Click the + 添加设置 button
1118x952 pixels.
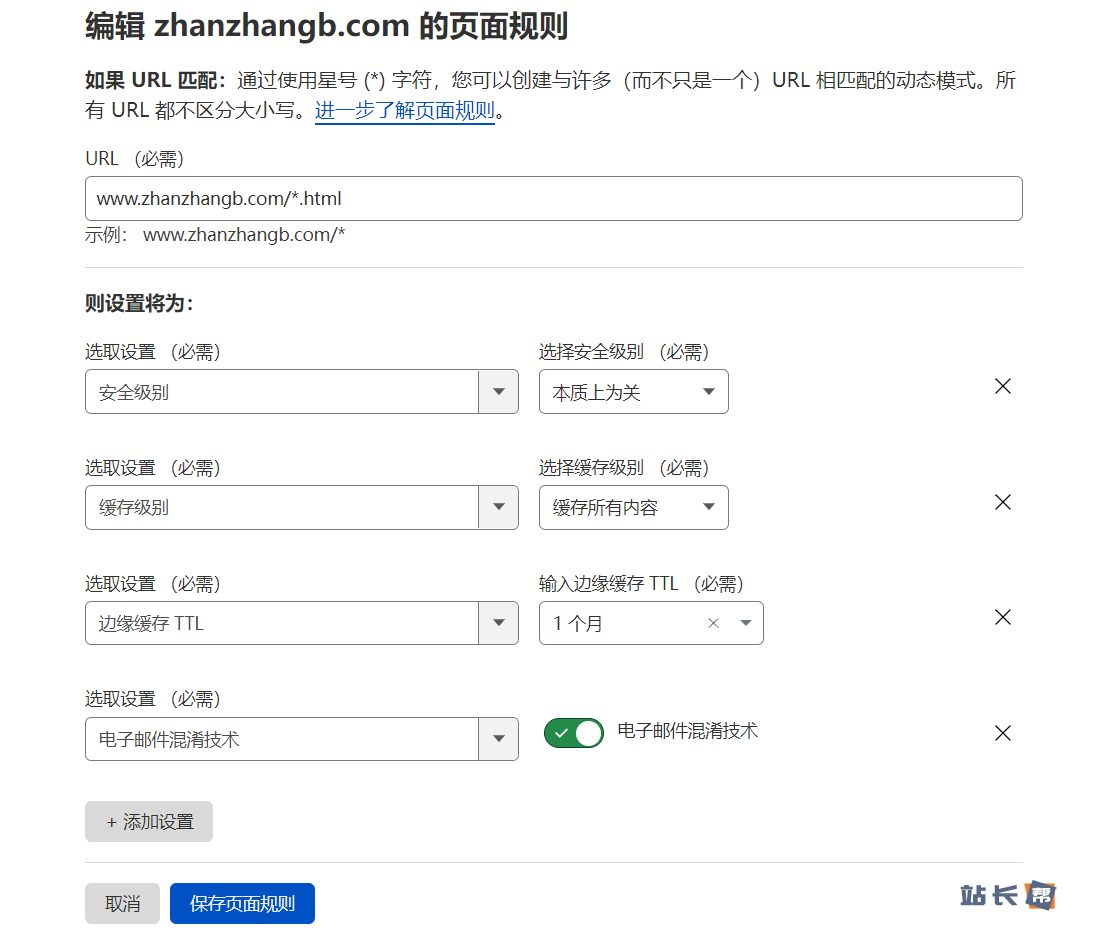pos(149,822)
